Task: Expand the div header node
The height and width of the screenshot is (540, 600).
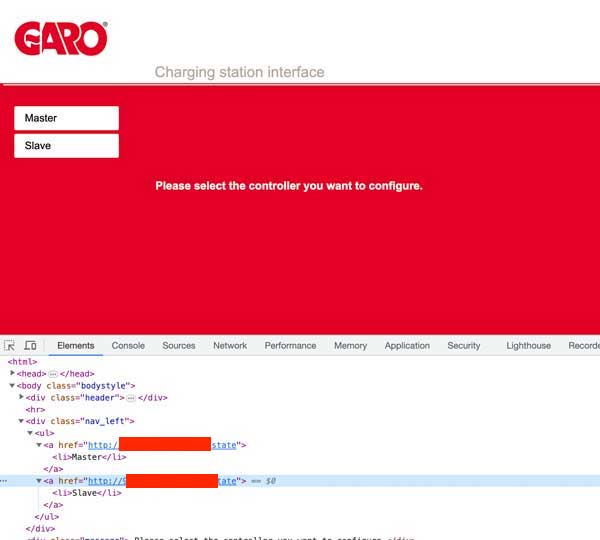Action: [21, 397]
